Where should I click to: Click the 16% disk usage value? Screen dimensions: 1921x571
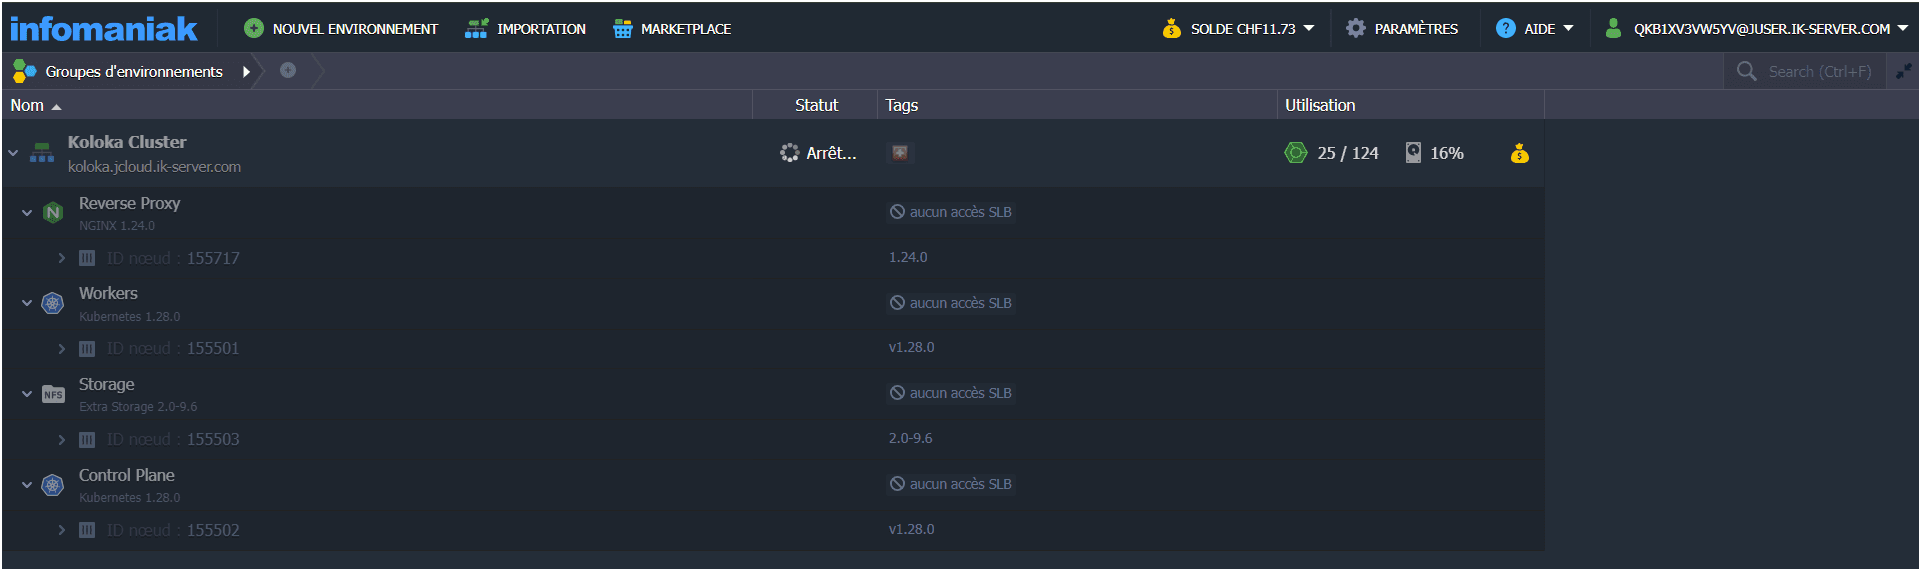tap(1446, 153)
